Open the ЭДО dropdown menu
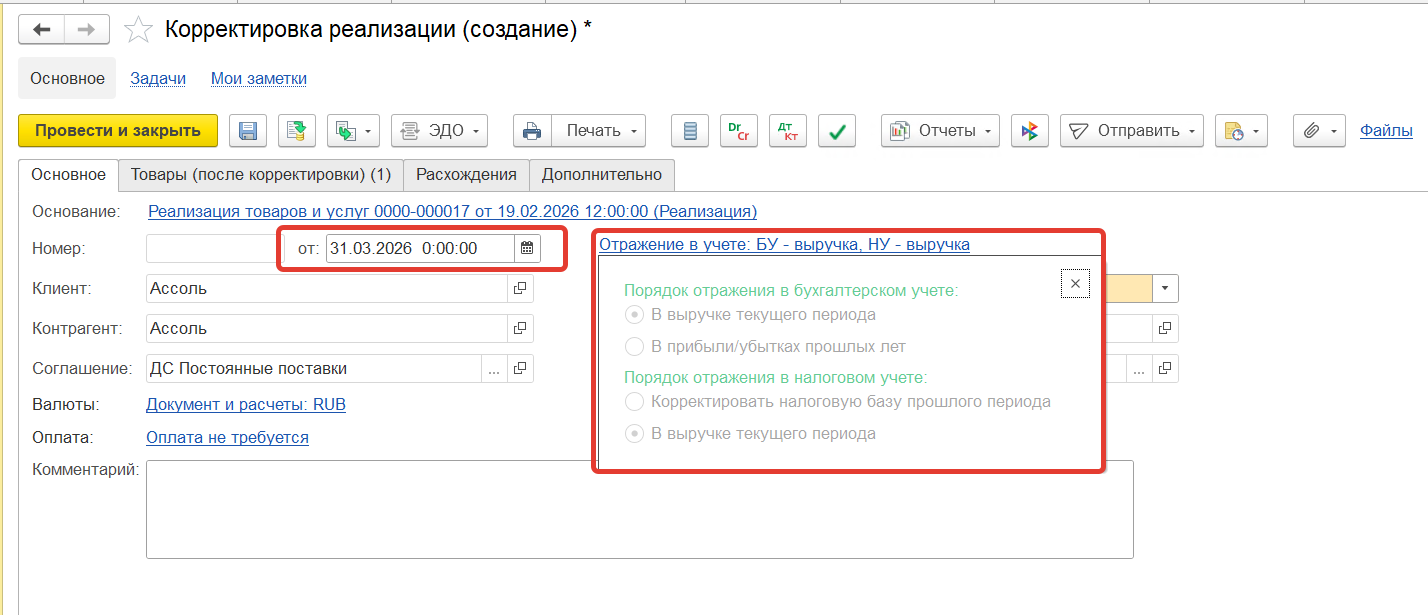Viewport: 1428px width, 615px height. pyautogui.click(x=439, y=131)
